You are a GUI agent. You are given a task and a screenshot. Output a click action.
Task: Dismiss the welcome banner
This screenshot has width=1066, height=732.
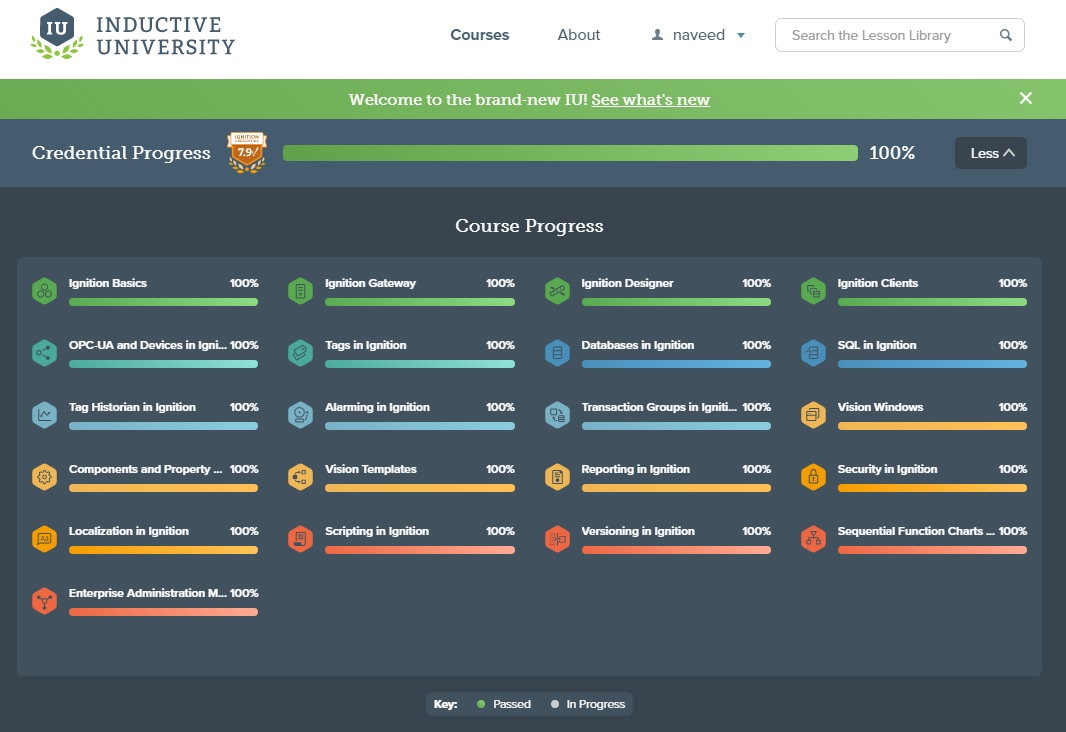click(1025, 98)
